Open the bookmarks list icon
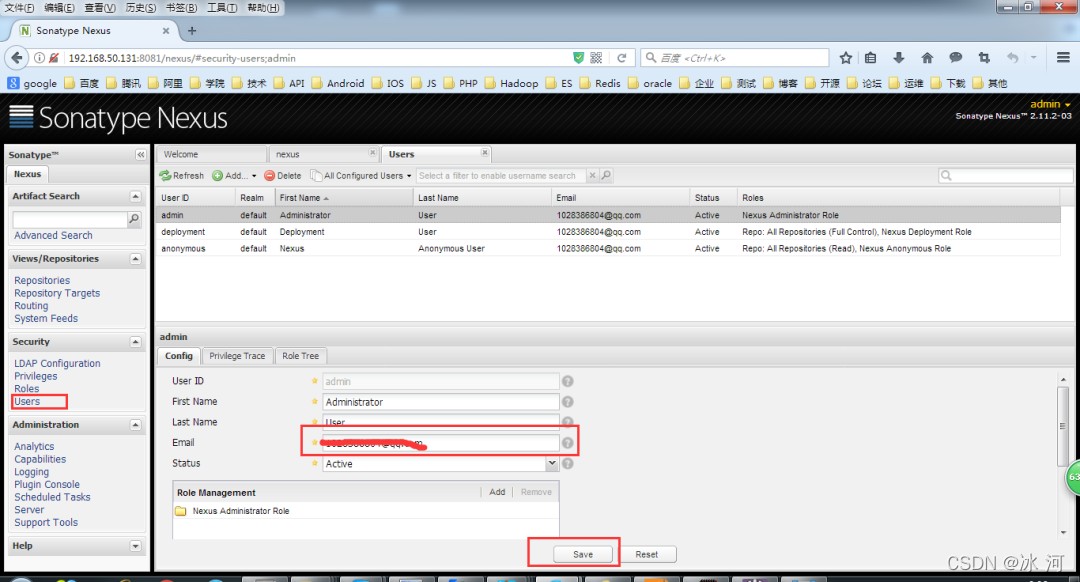This screenshot has height=582, width=1080. coord(871,58)
